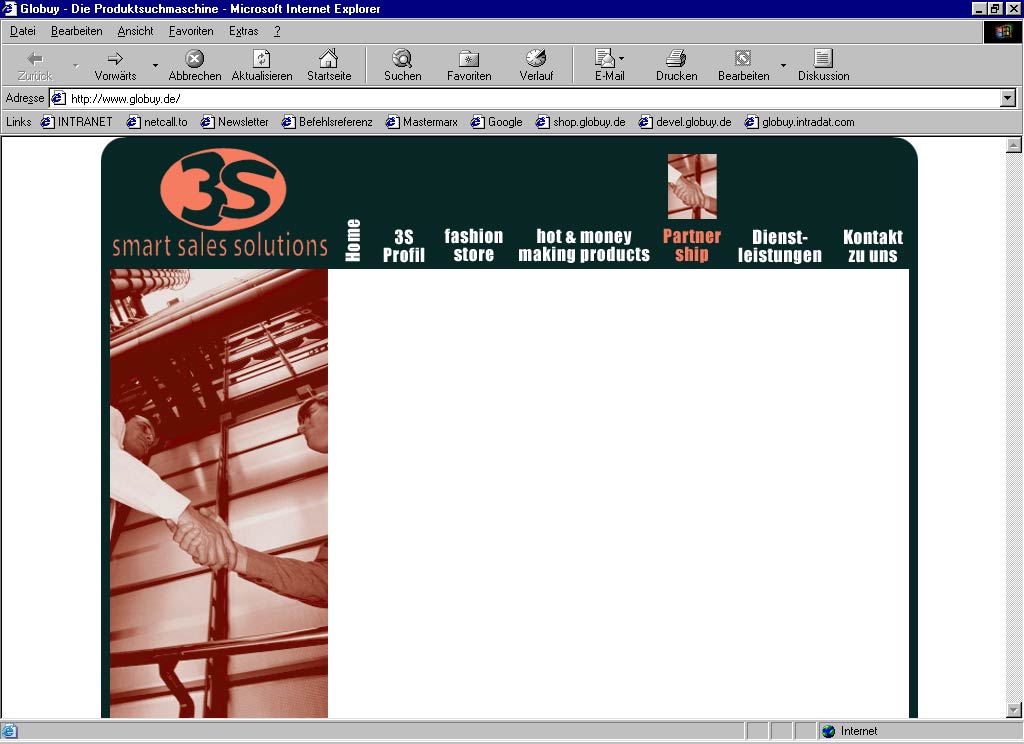Screen dimensions: 1024x744
Task: Open the netcall.to links bar shortcut
Action: (x=157, y=122)
